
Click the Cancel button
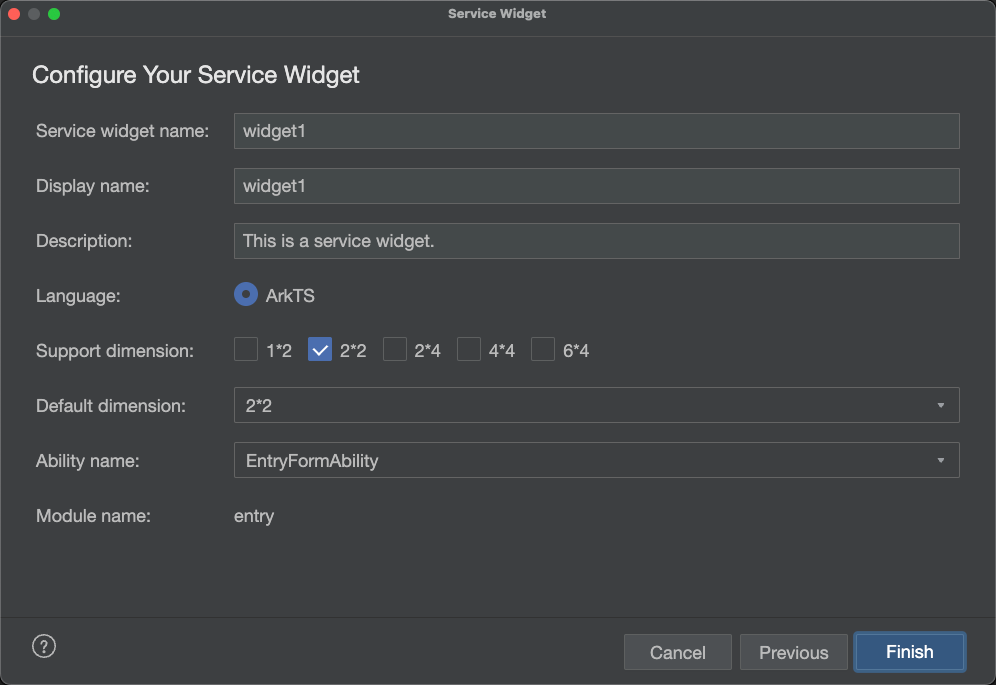tap(678, 652)
